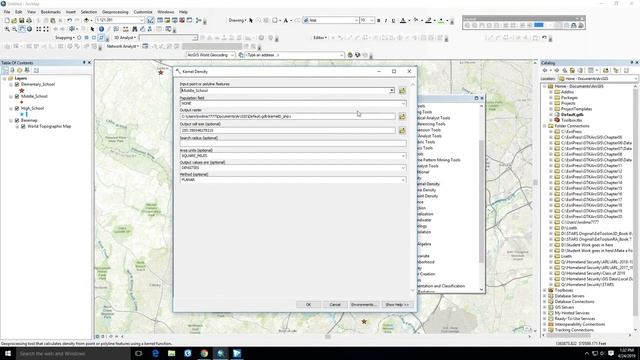Click the Output raster path field

288,117
